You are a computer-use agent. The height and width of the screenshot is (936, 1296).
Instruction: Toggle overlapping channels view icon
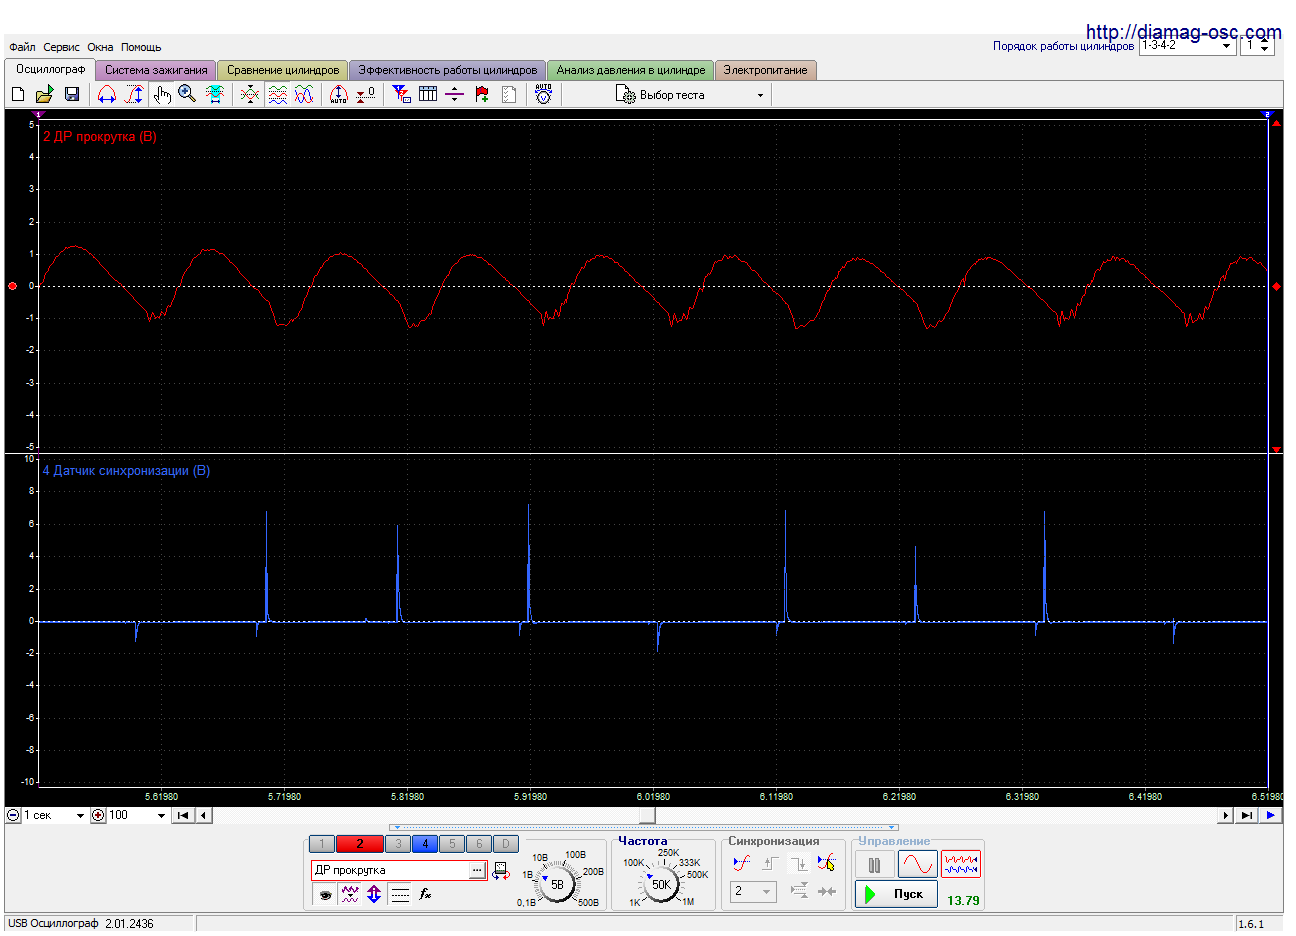[304, 94]
